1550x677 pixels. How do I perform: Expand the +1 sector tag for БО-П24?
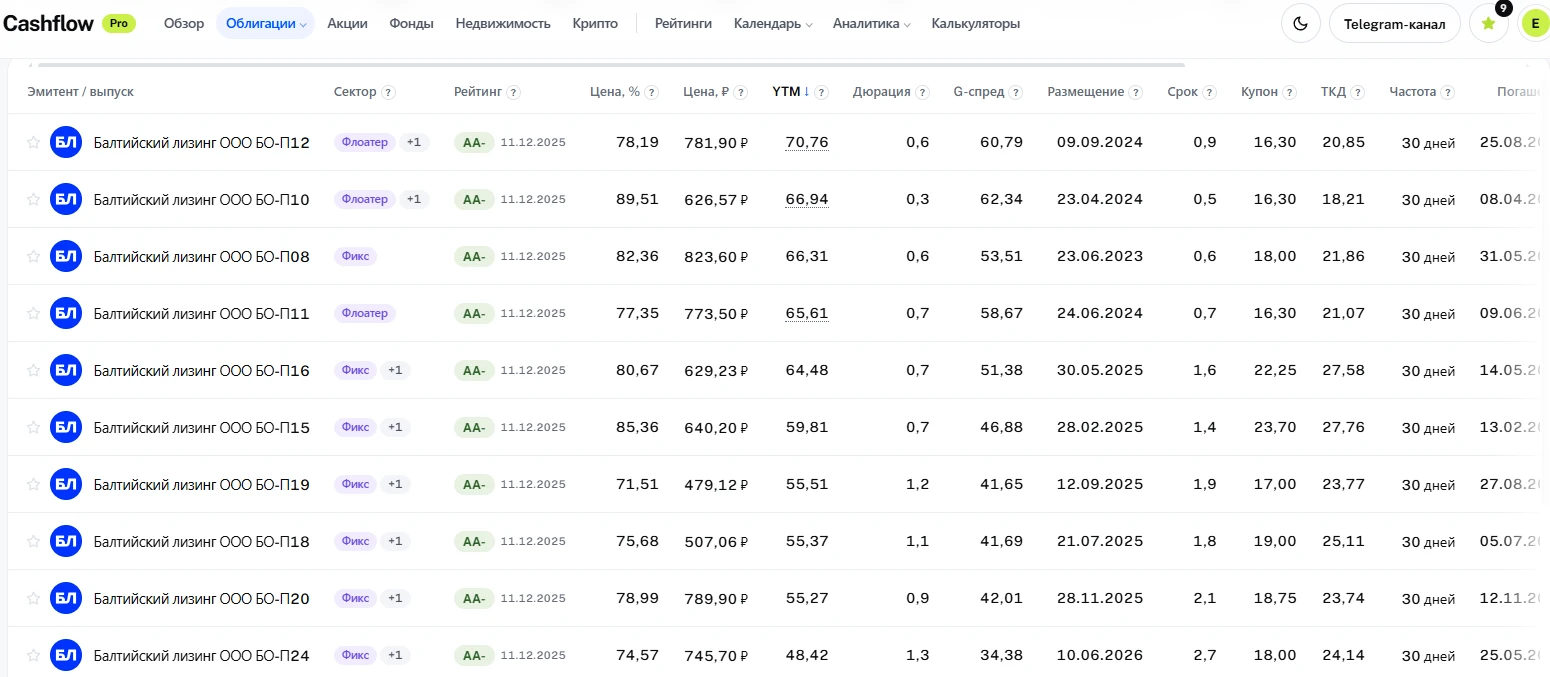395,655
